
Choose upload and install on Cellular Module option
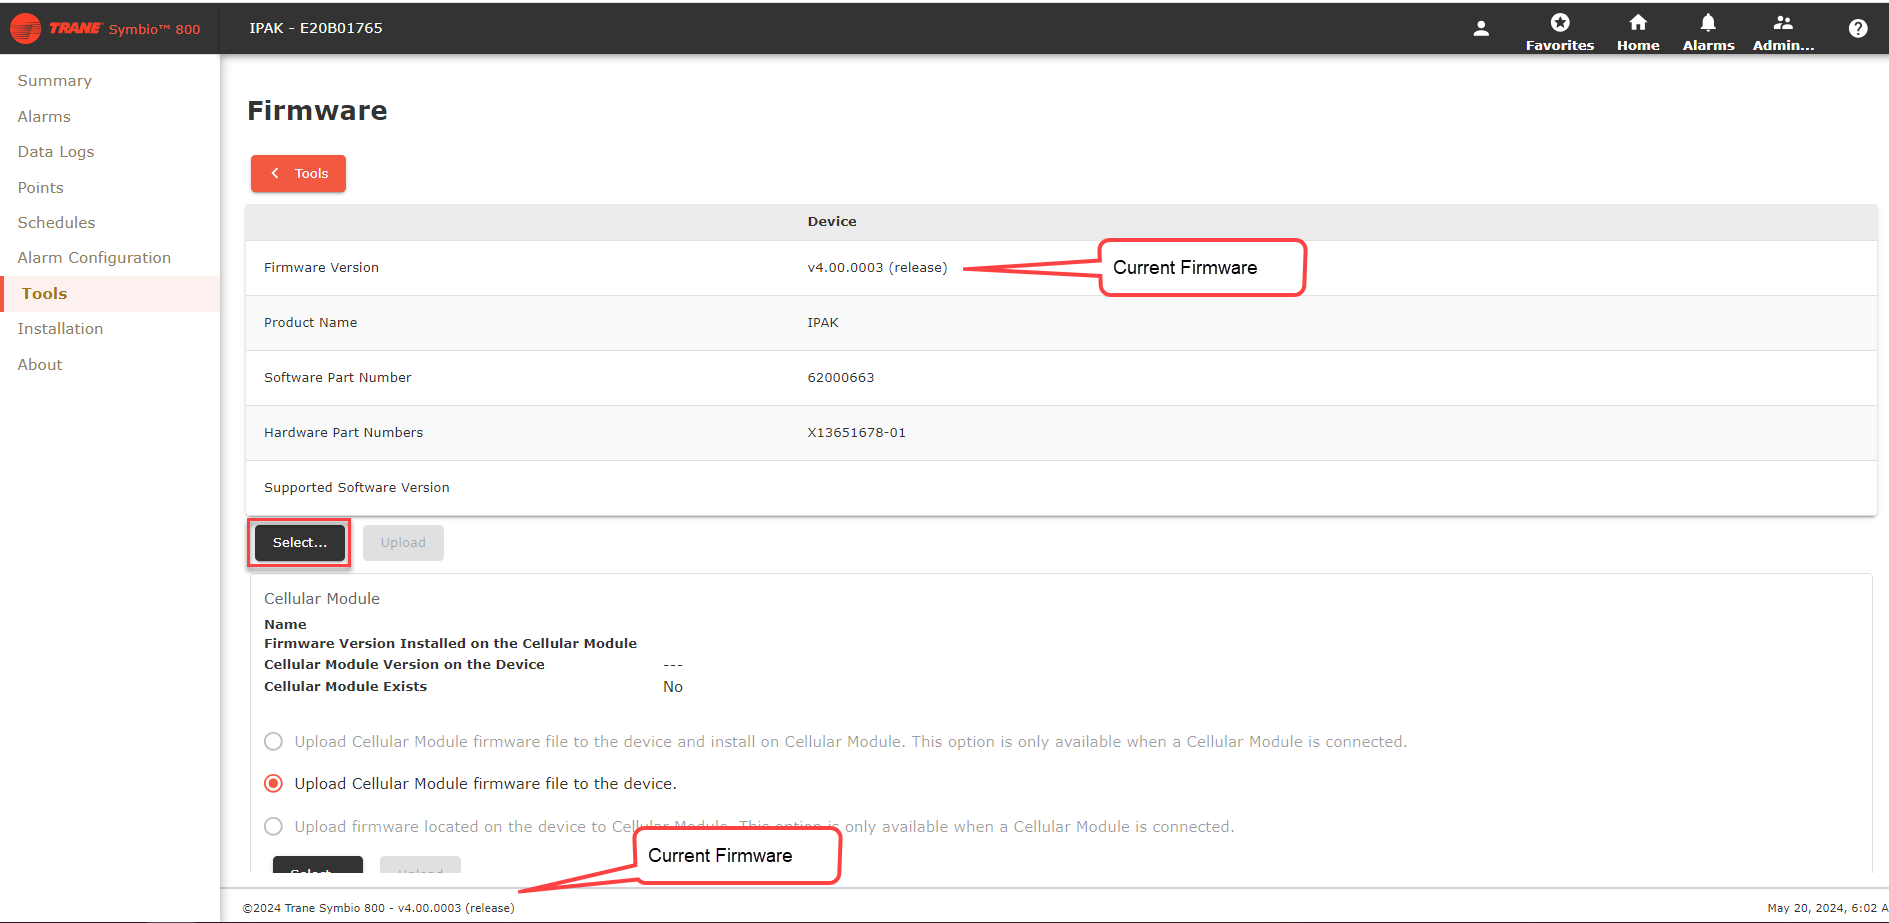[273, 742]
